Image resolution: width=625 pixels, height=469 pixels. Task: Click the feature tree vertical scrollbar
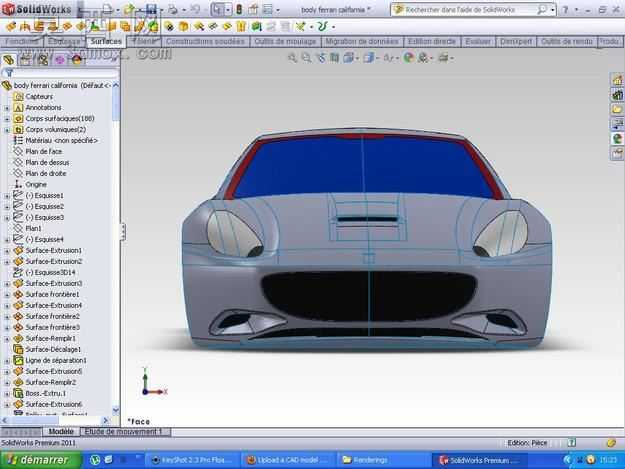(116, 247)
